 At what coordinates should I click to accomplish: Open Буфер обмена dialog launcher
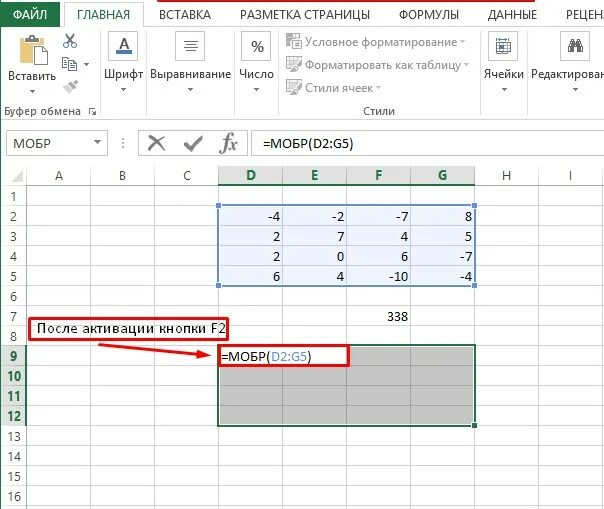point(92,111)
